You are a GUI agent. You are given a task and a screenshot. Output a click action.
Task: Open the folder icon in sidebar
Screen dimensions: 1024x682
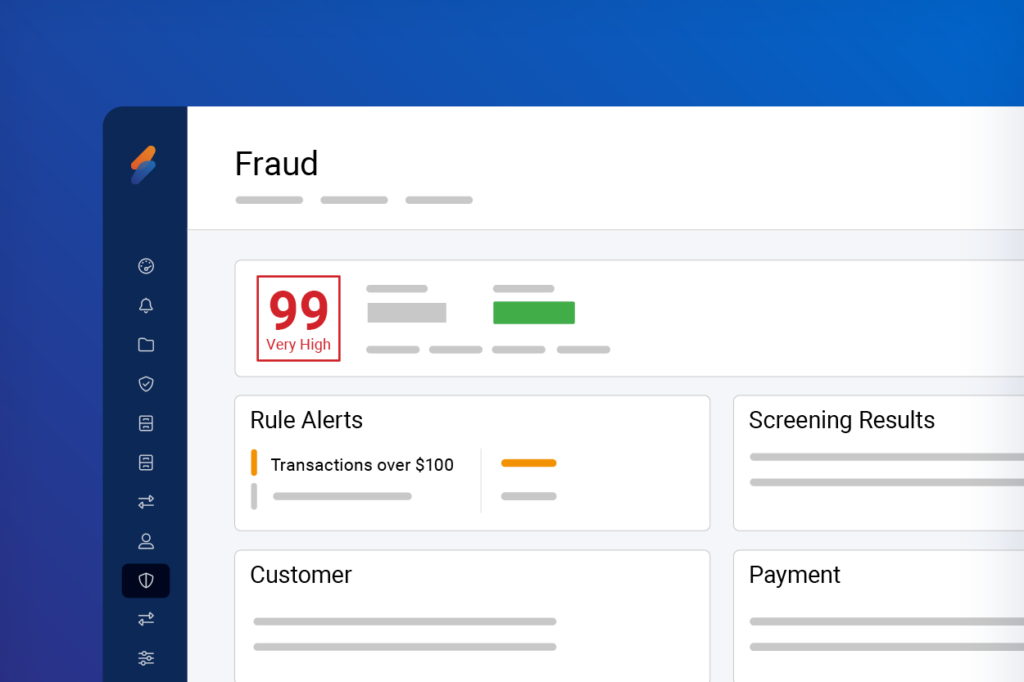(x=146, y=345)
